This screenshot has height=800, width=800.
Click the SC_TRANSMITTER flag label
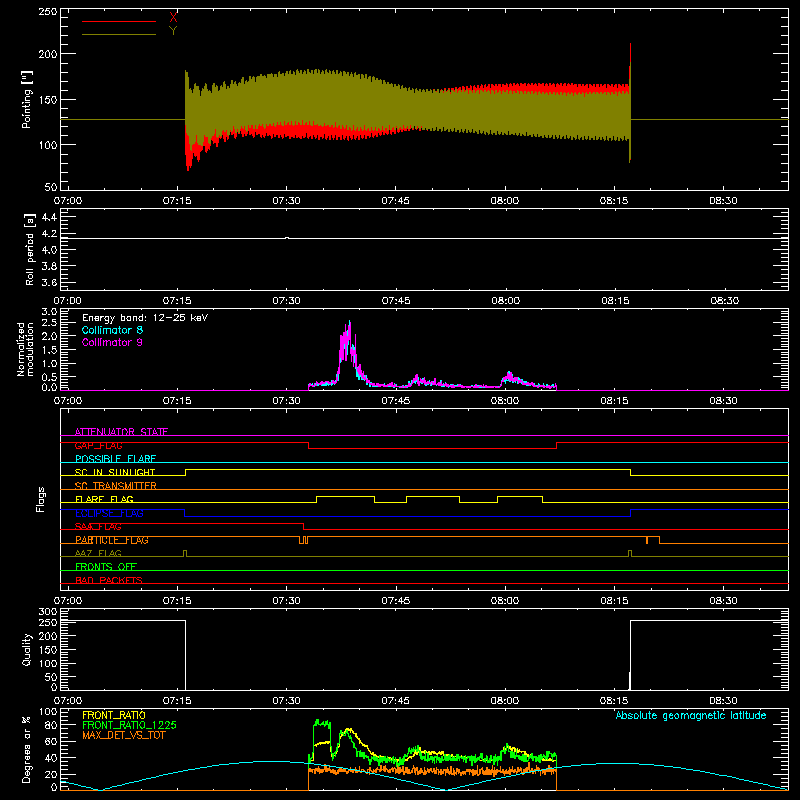pyautogui.click(x=116, y=486)
